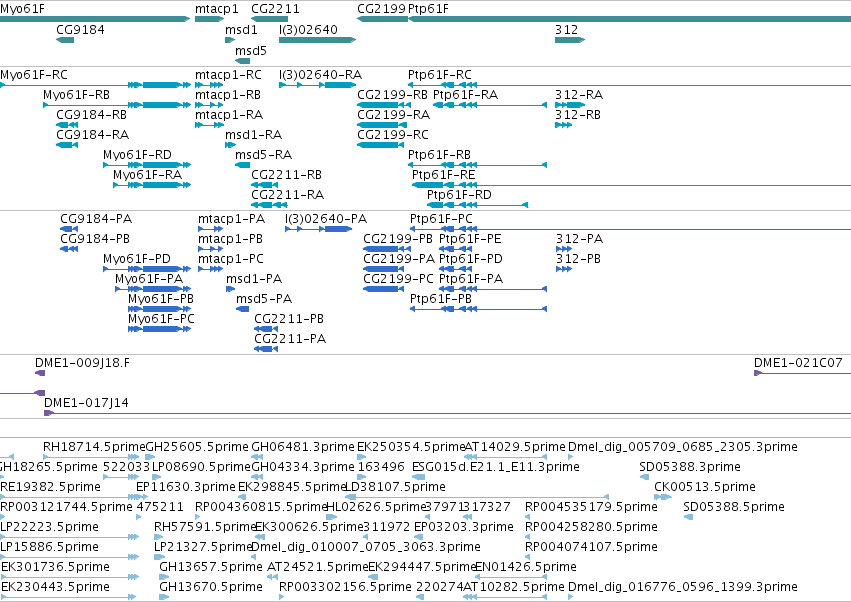The height and width of the screenshot is (602, 851).
Task: Select the msd5 gene glyph
Action: tap(243, 61)
